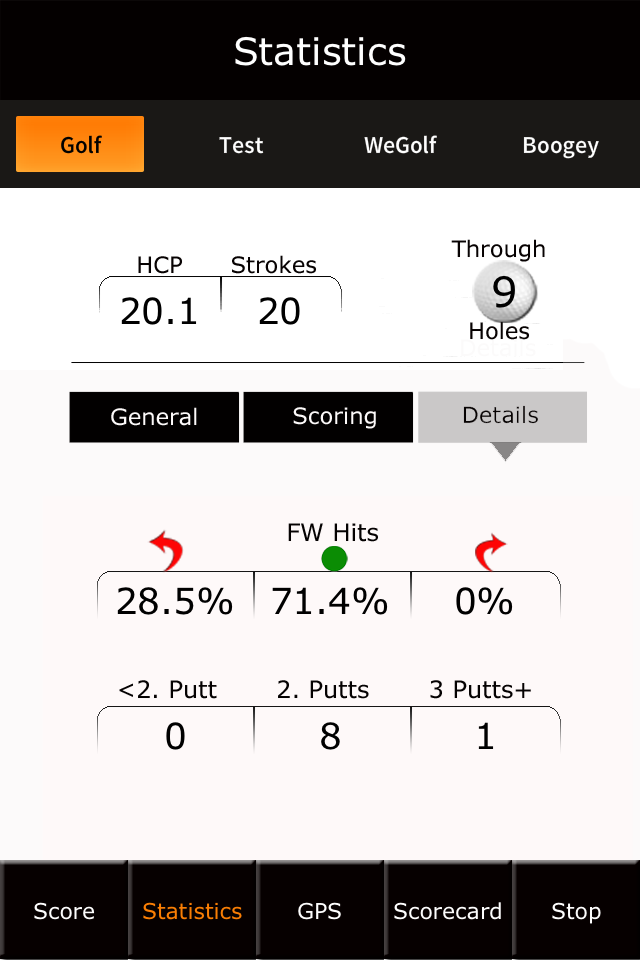This screenshot has height=960, width=640.
Task: Open the Scoring statistics section
Action: tap(328, 417)
